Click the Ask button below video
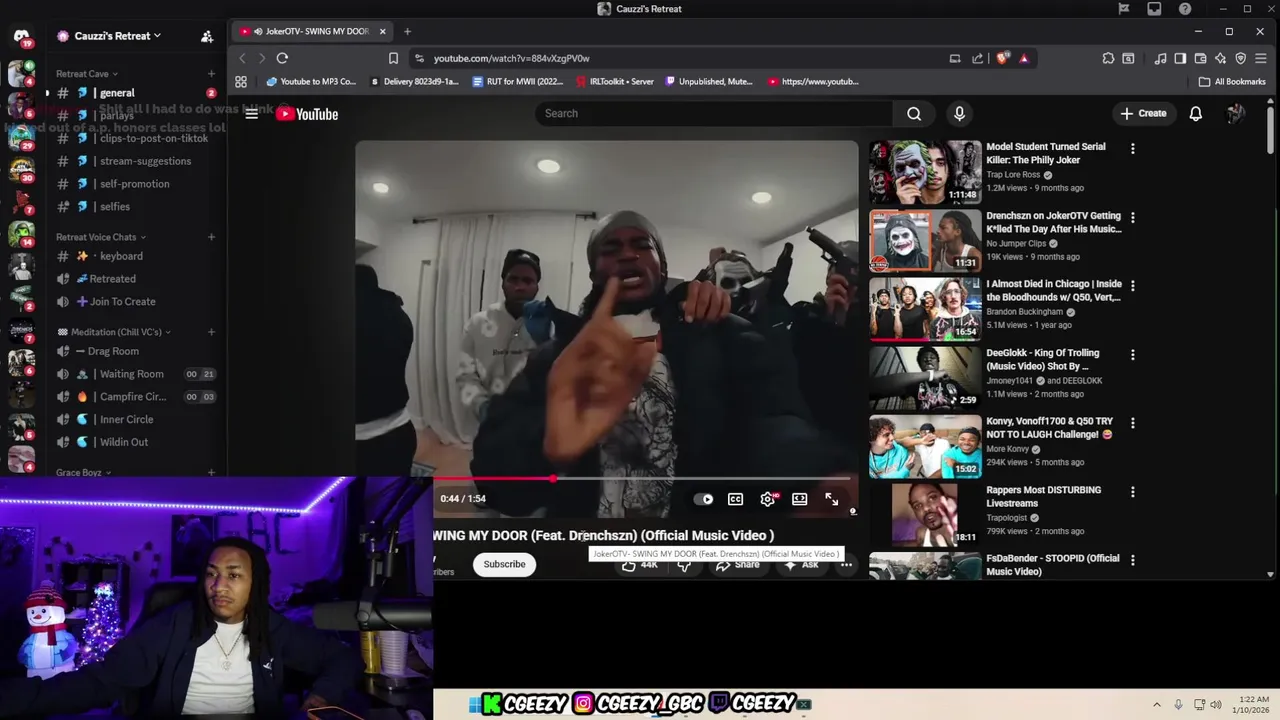 pyautogui.click(x=801, y=565)
